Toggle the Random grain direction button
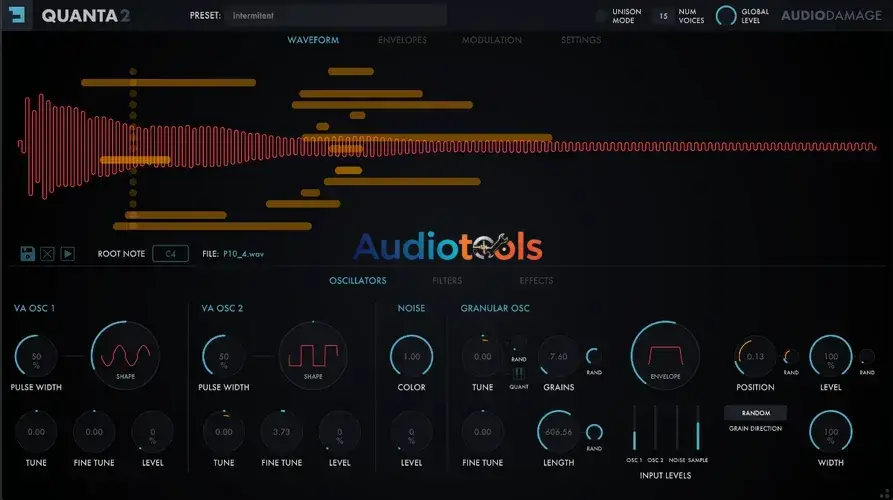This screenshot has width=893, height=500. pyautogui.click(x=755, y=412)
